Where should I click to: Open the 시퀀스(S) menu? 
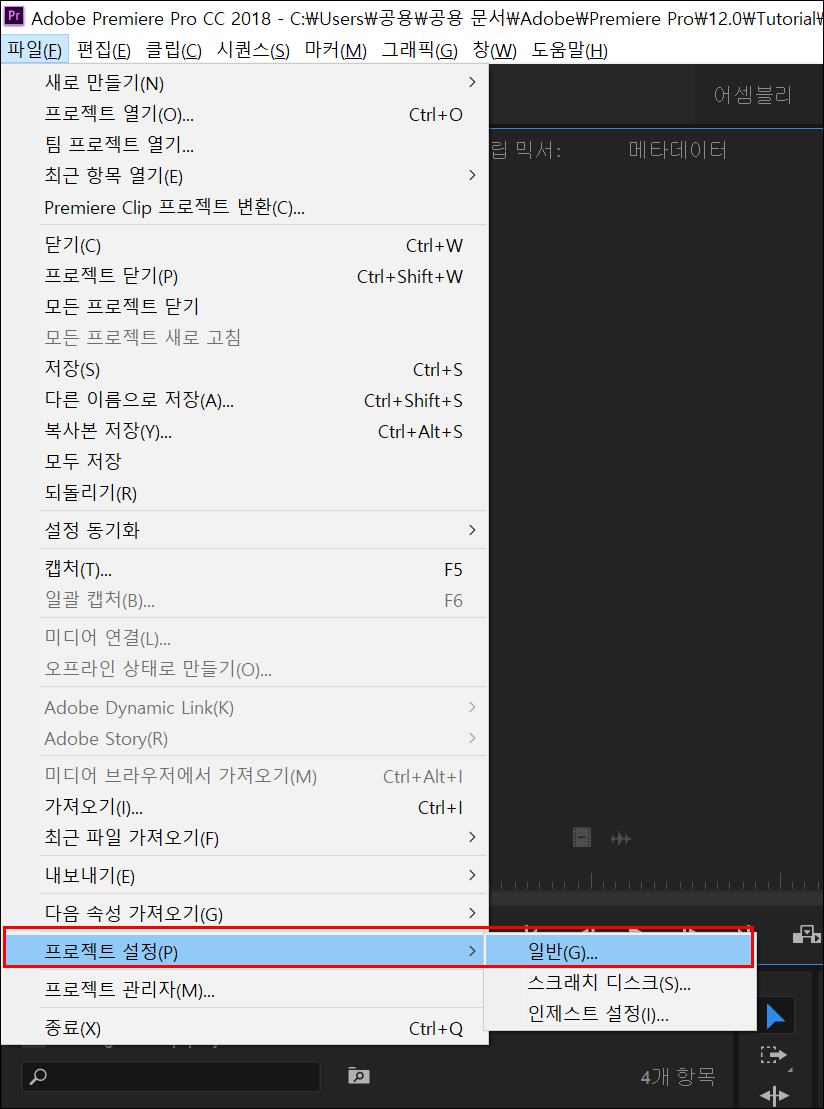click(x=254, y=50)
